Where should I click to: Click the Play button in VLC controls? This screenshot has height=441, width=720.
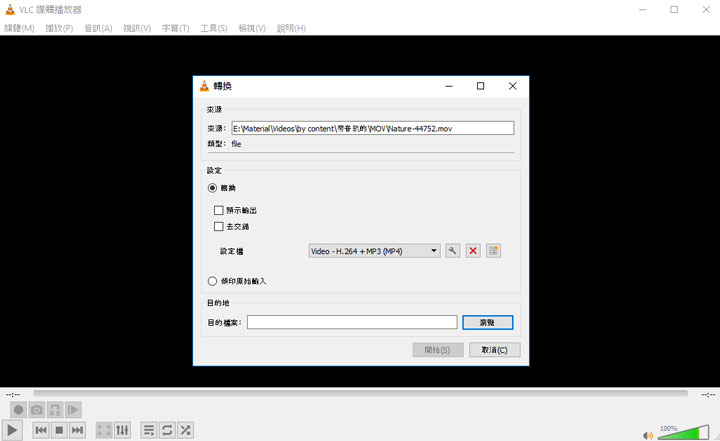coord(11,430)
